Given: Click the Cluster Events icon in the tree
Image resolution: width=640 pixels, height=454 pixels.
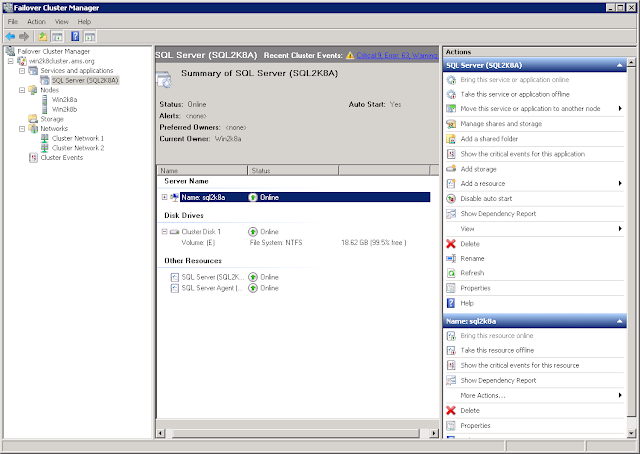Looking at the screenshot, I should click(33, 158).
